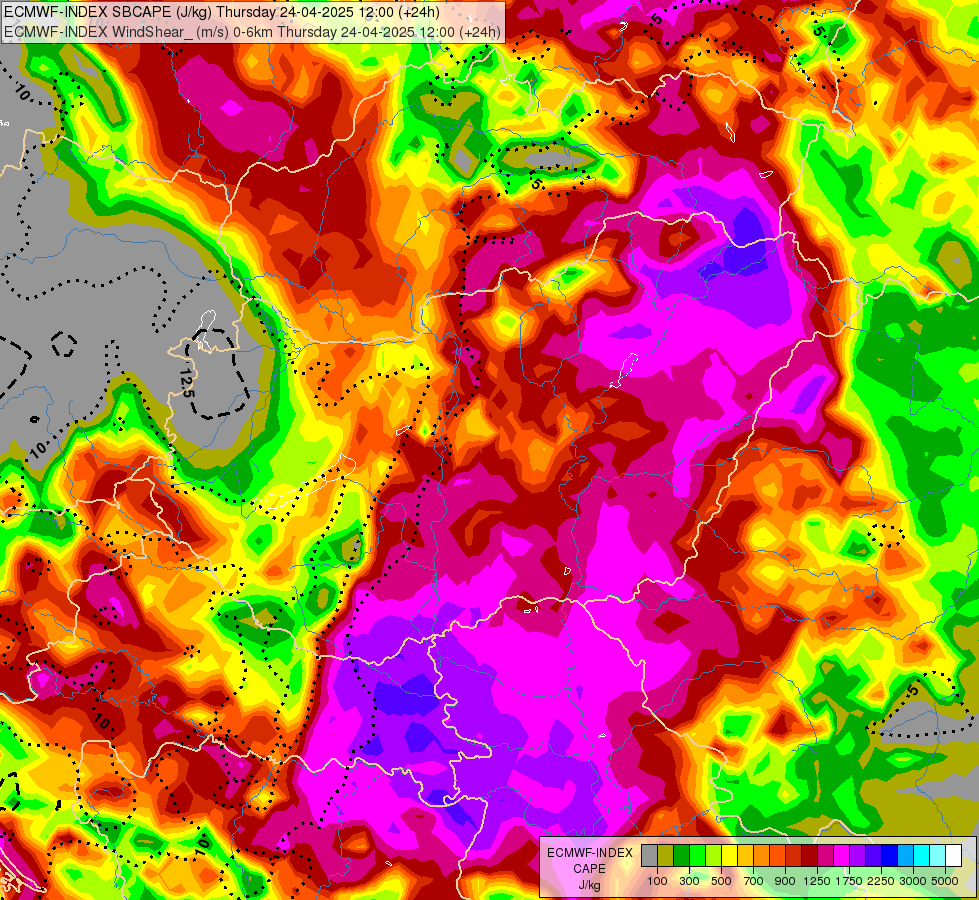Click the cyan swatch after the 3000 tick

click(x=921, y=855)
